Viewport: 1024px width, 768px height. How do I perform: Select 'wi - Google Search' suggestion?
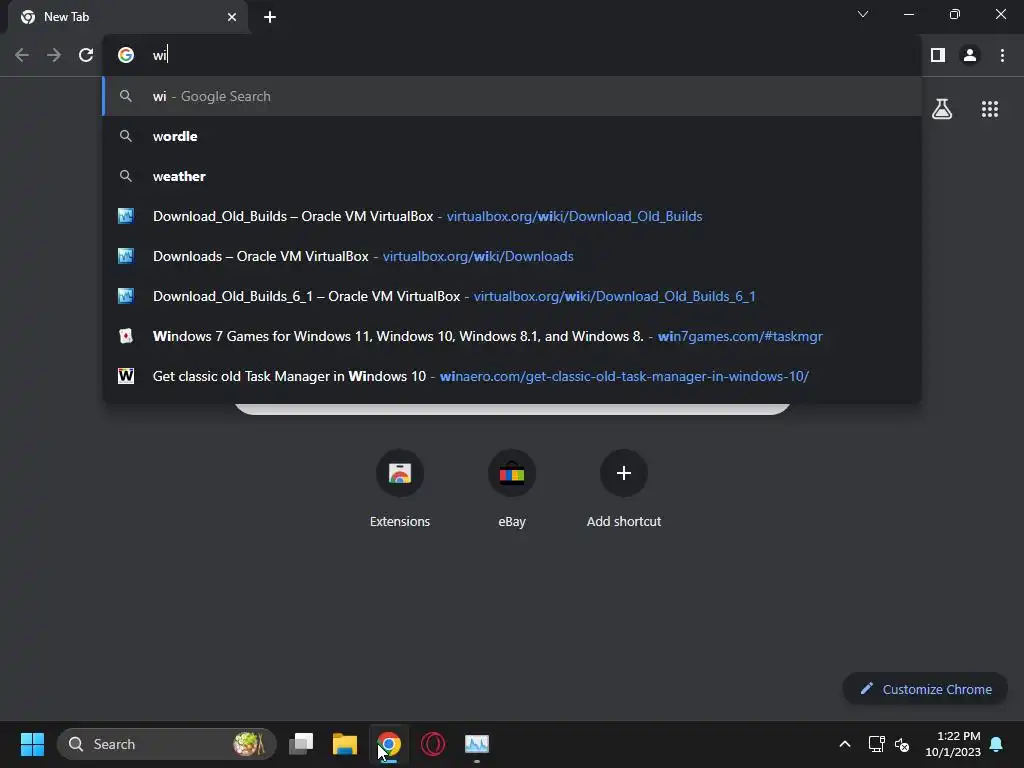tap(512, 96)
